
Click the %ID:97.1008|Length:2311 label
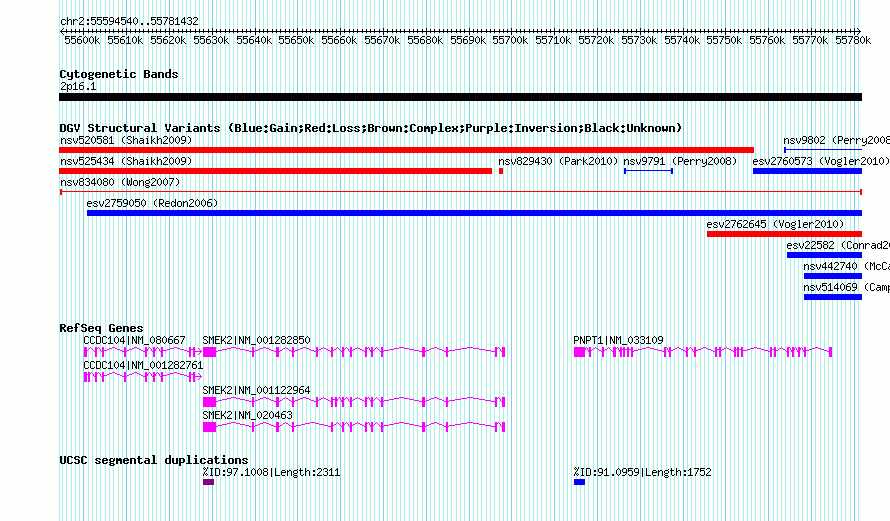(271, 472)
